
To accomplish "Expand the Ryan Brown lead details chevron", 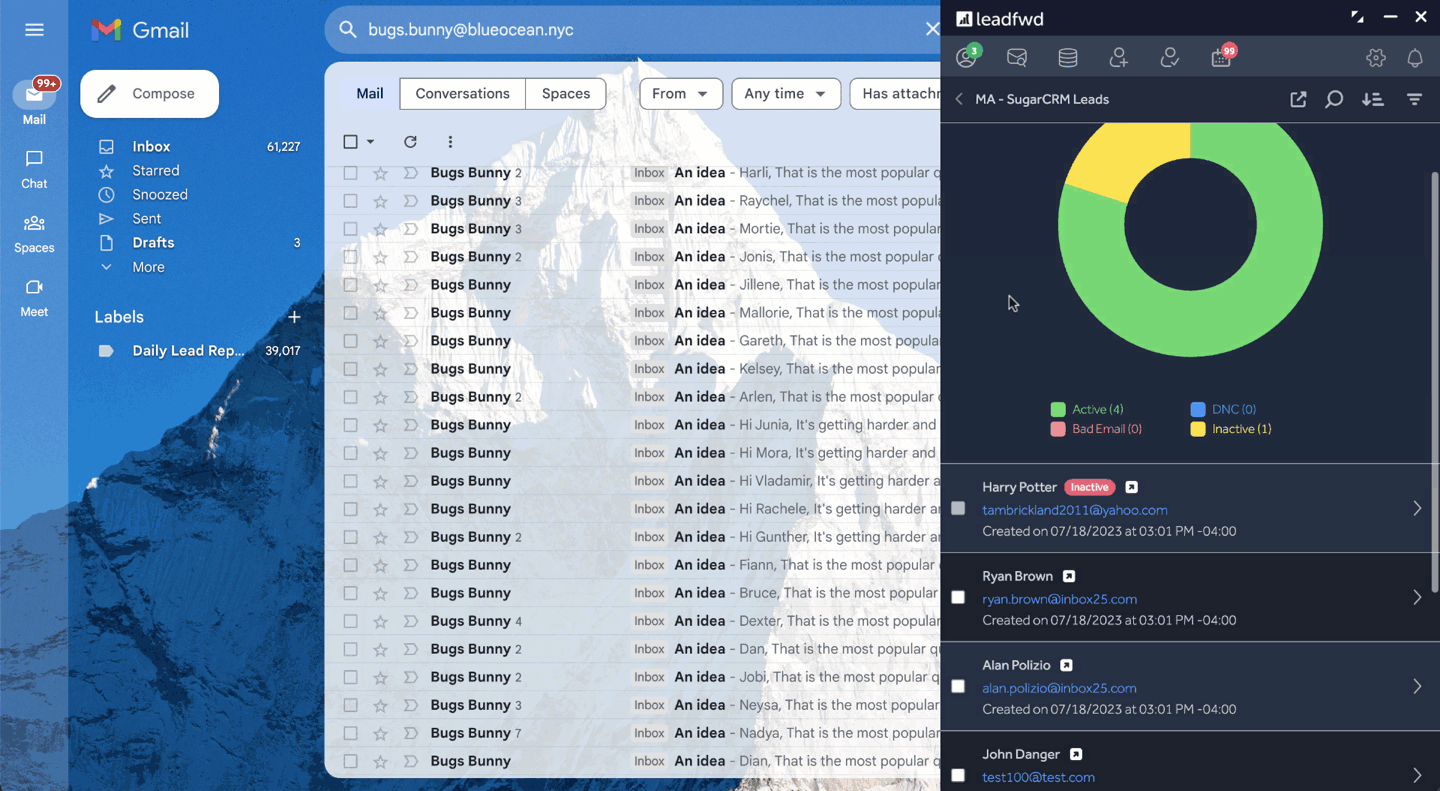I will (x=1417, y=597).
